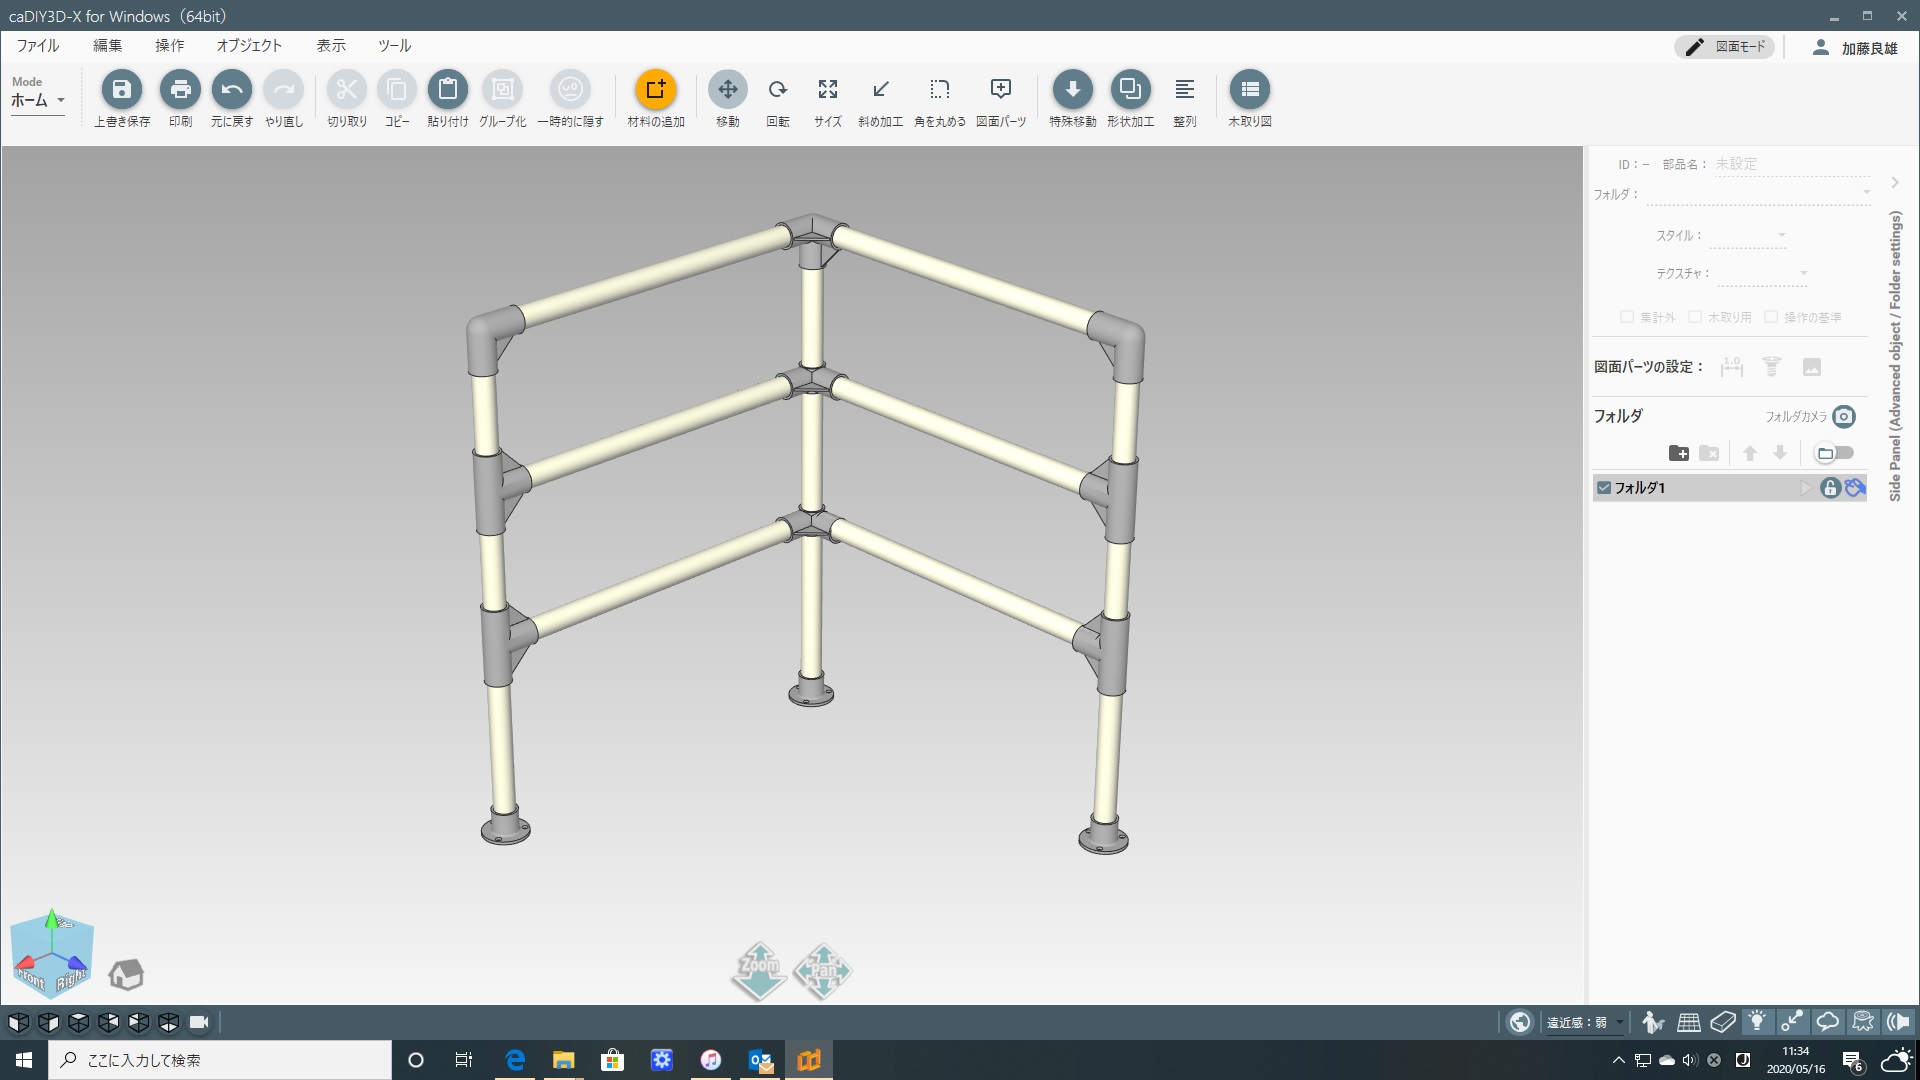Open the 遠近感 perspective dropdown

tap(1585, 1022)
